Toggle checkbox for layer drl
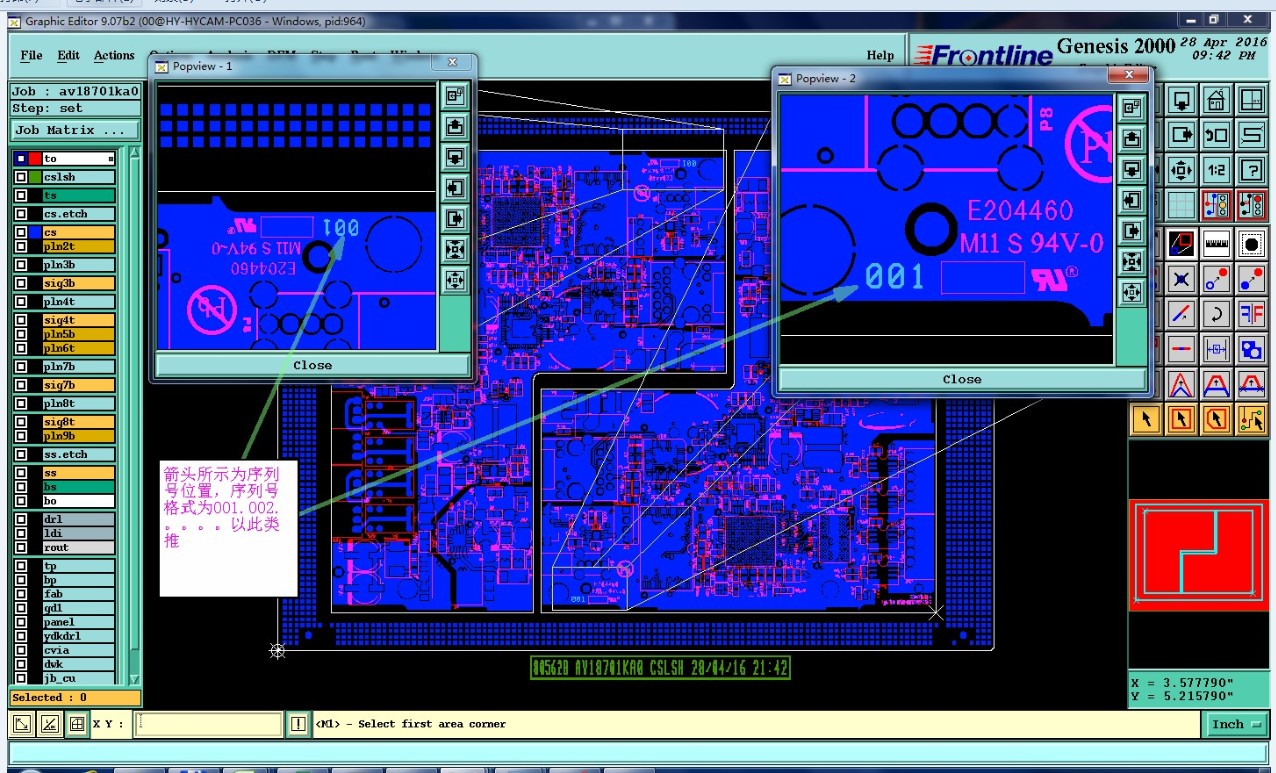1276x773 pixels. (x=21, y=520)
